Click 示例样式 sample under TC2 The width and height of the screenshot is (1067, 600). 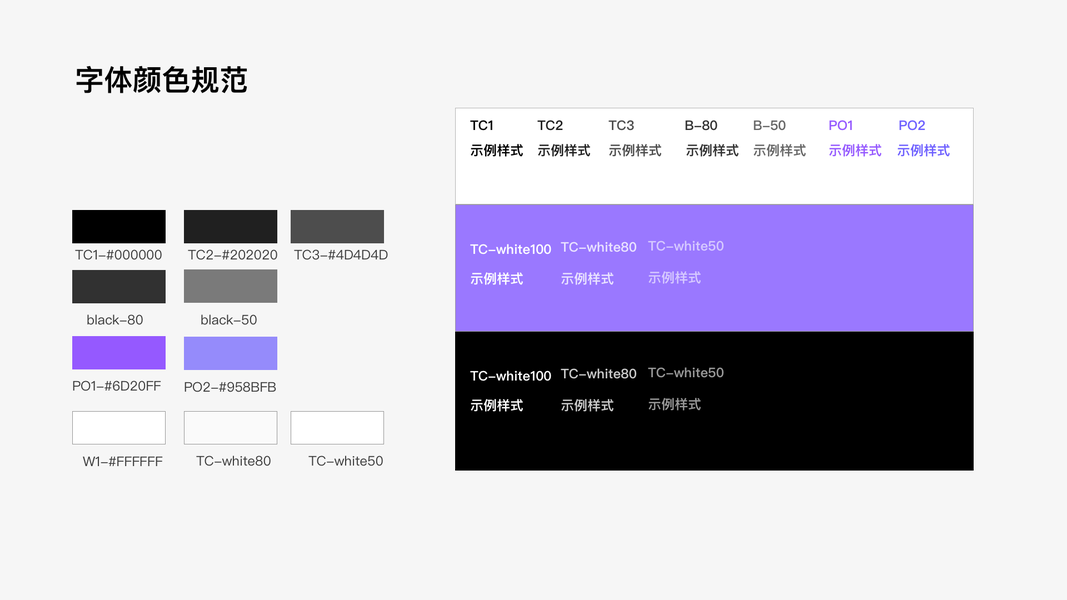point(563,150)
